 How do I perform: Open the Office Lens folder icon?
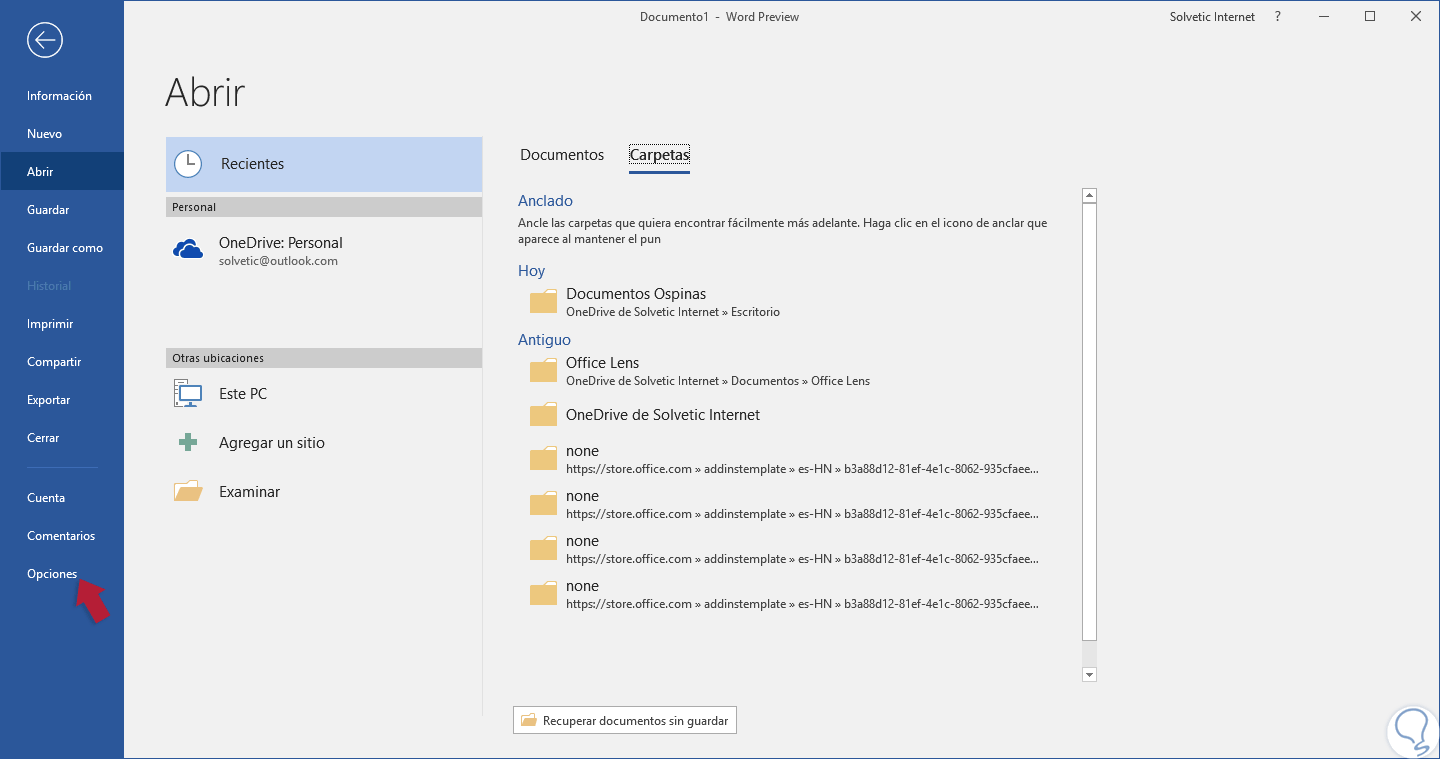coord(543,370)
